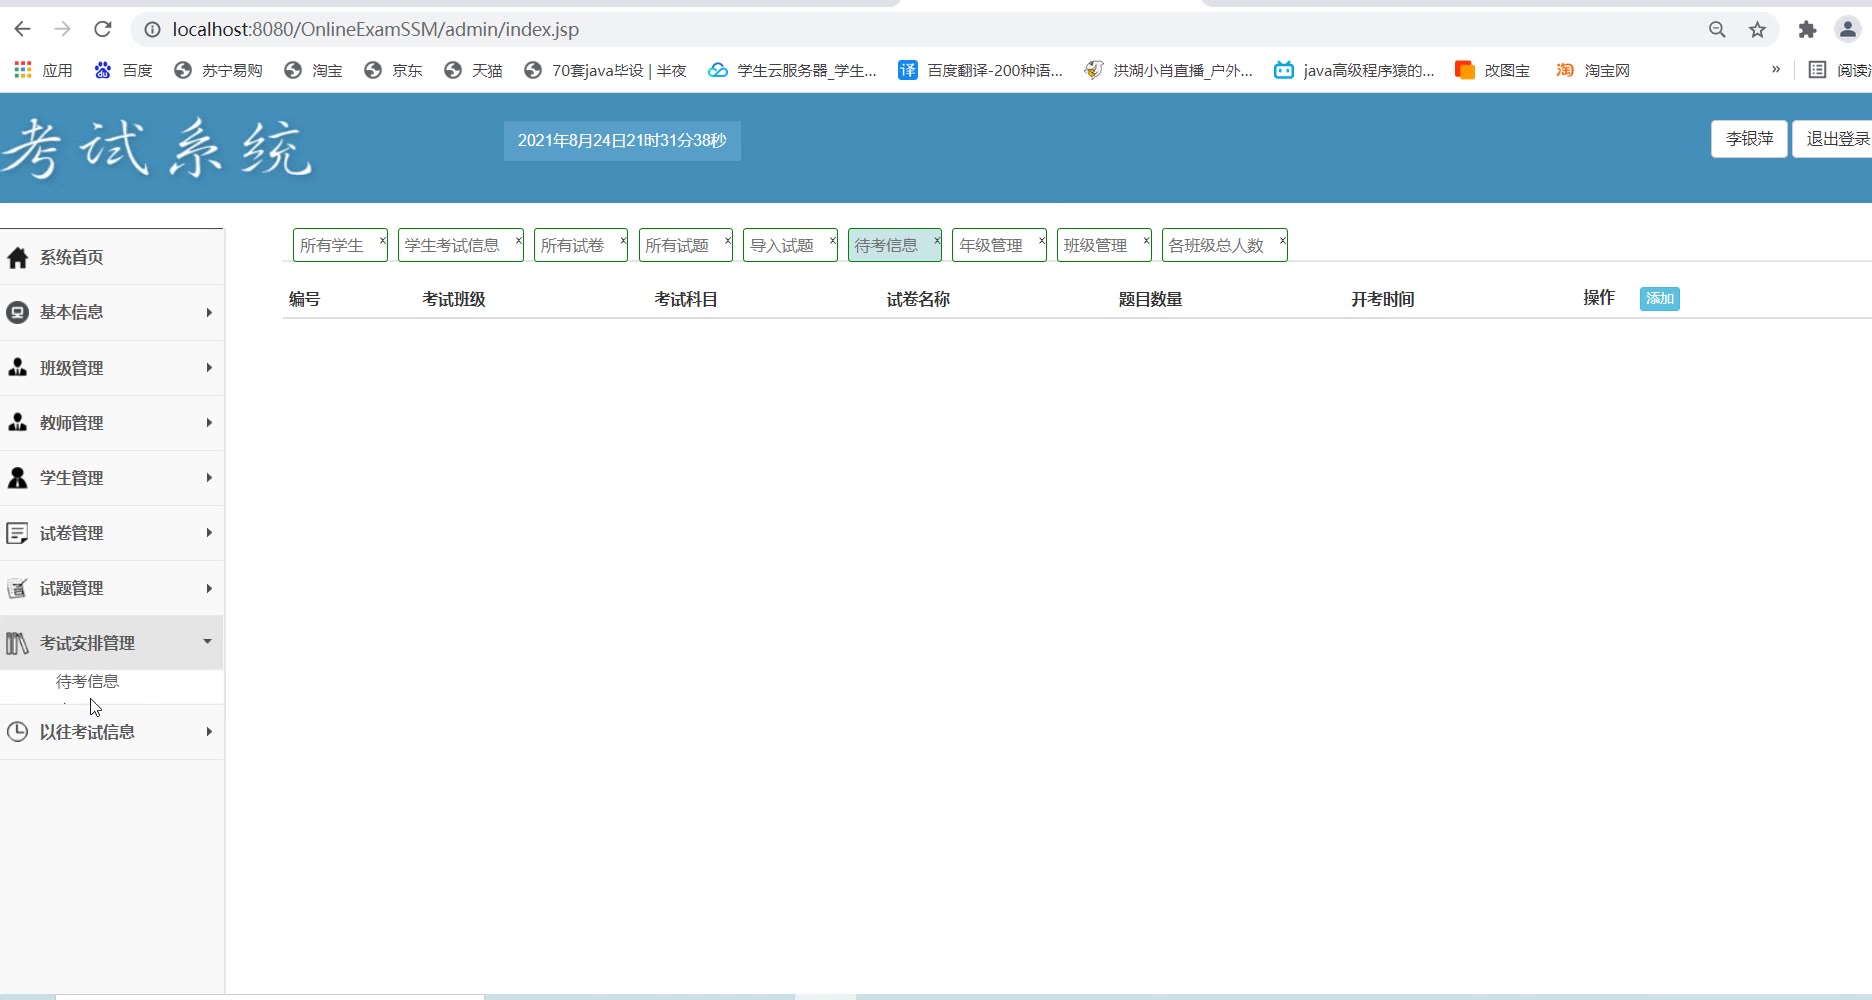This screenshot has width=1872, height=1000.
Task: Open the 苏宁易购 bookmark
Action: [x=218, y=70]
